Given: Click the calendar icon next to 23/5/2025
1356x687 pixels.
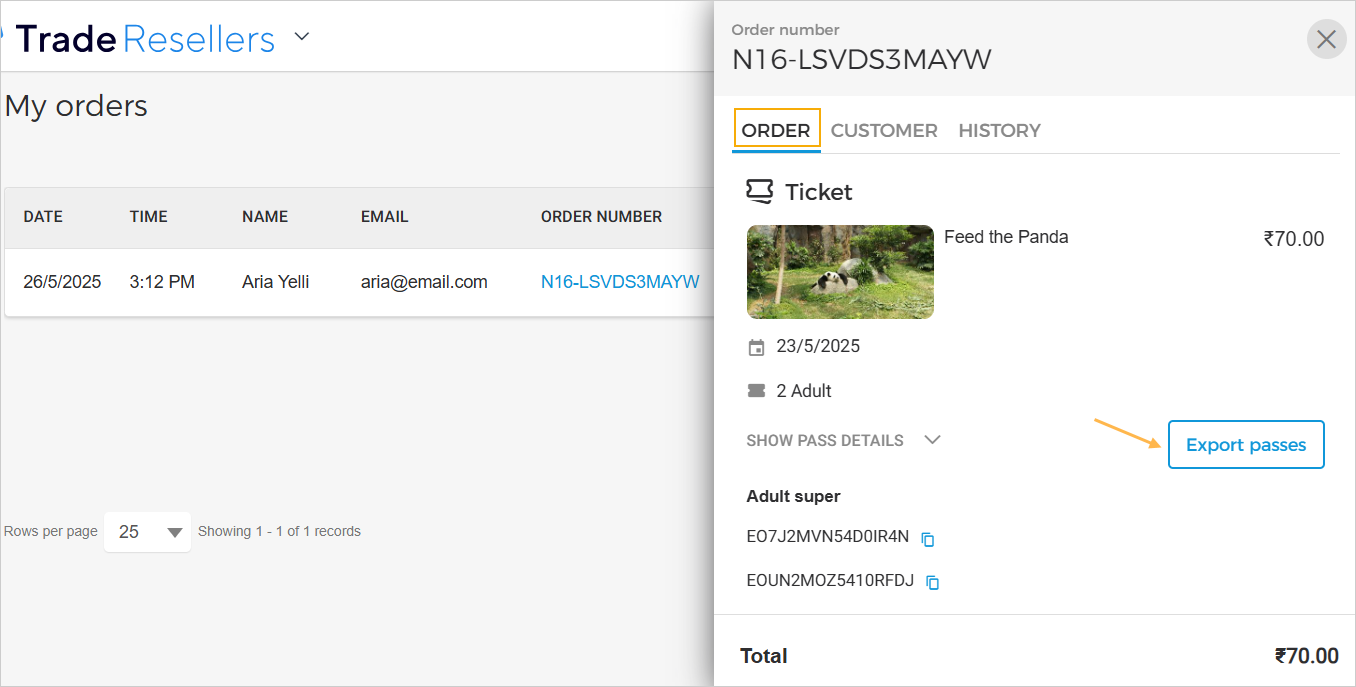Looking at the screenshot, I should coord(756,348).
